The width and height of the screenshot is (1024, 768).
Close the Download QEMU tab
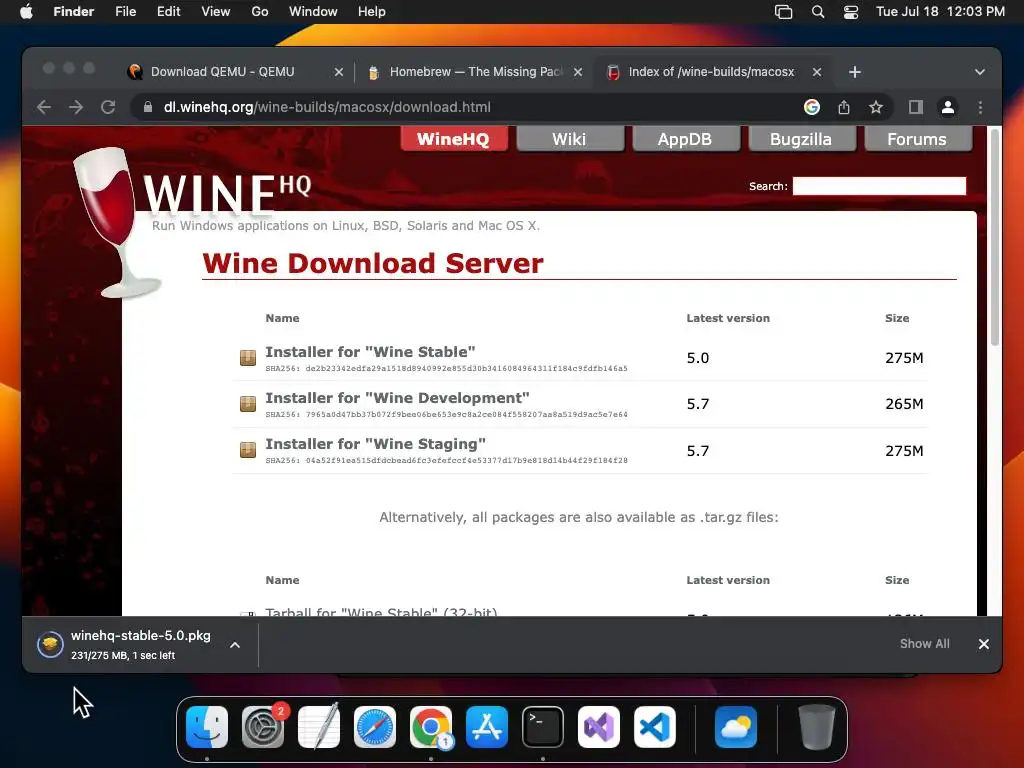coord(338,72)
